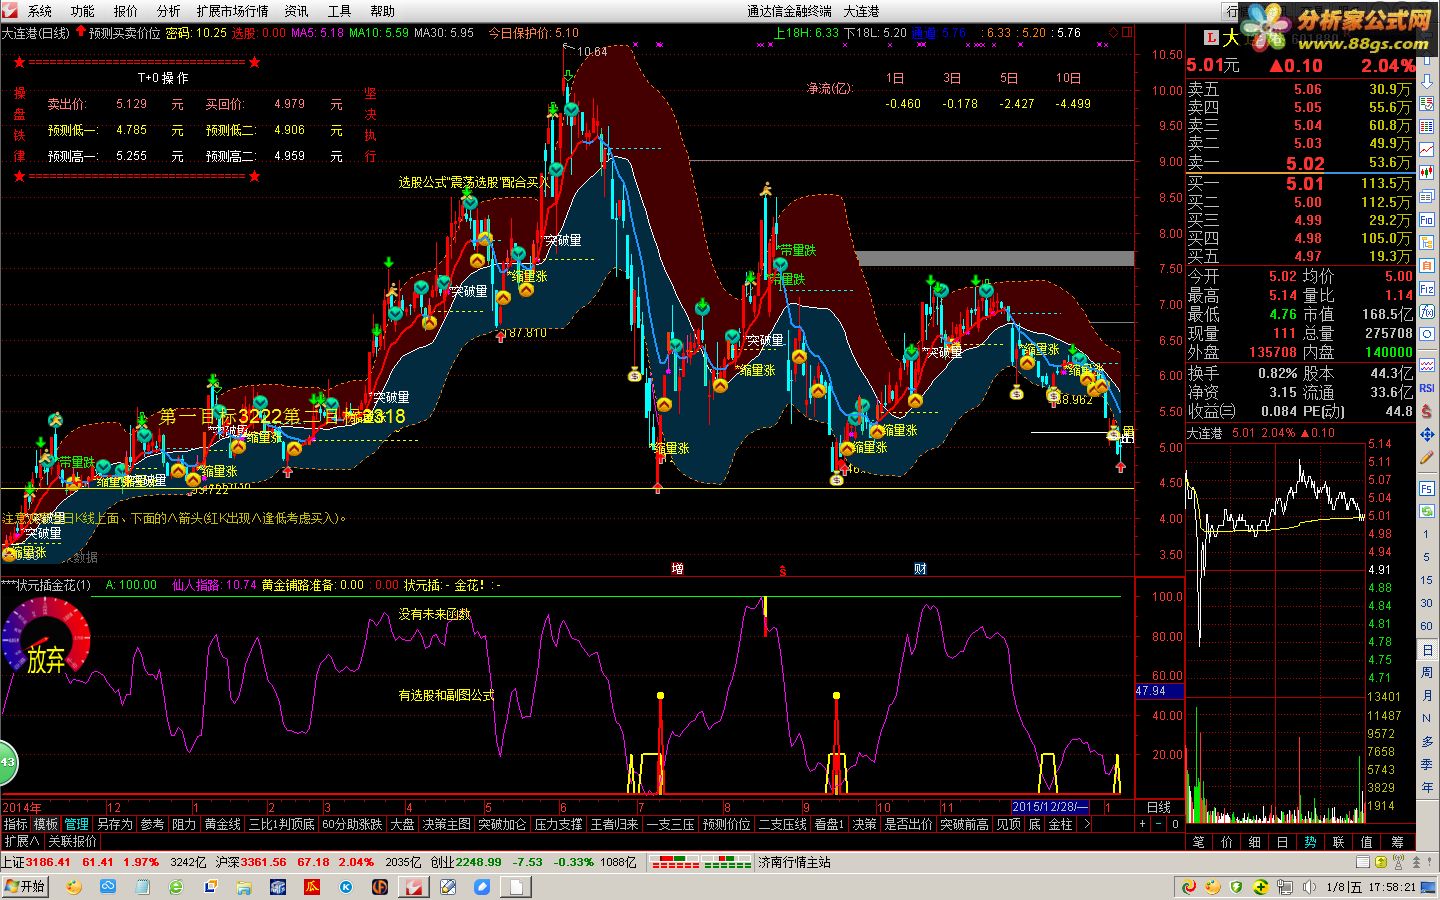Click the - button beside indicator tabs
The height and width of the screenshot is (900, 1440).
(x=1159, y=824)
